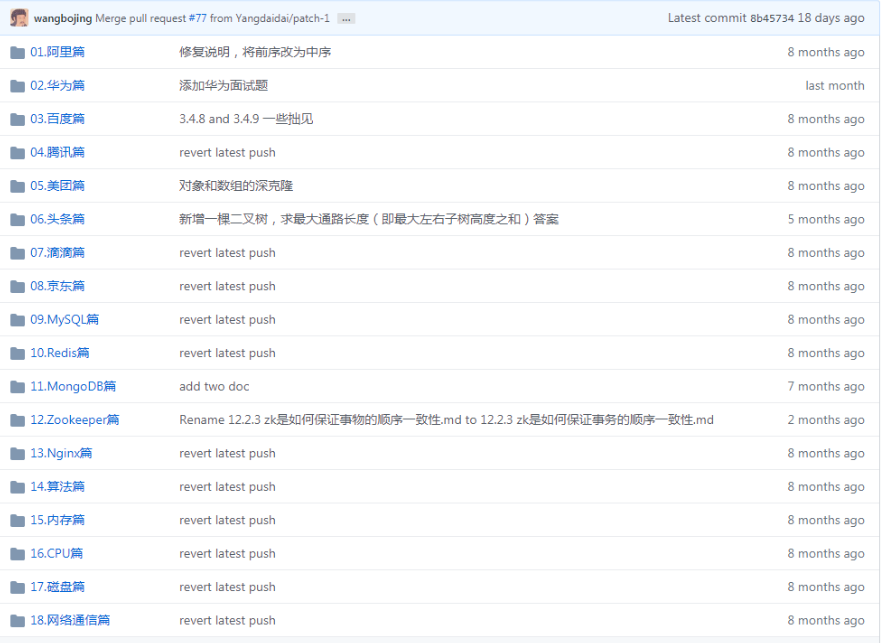Open the 01.阿里篇 folder link
This screenshot has width=881, height=643.
point(57,52)
